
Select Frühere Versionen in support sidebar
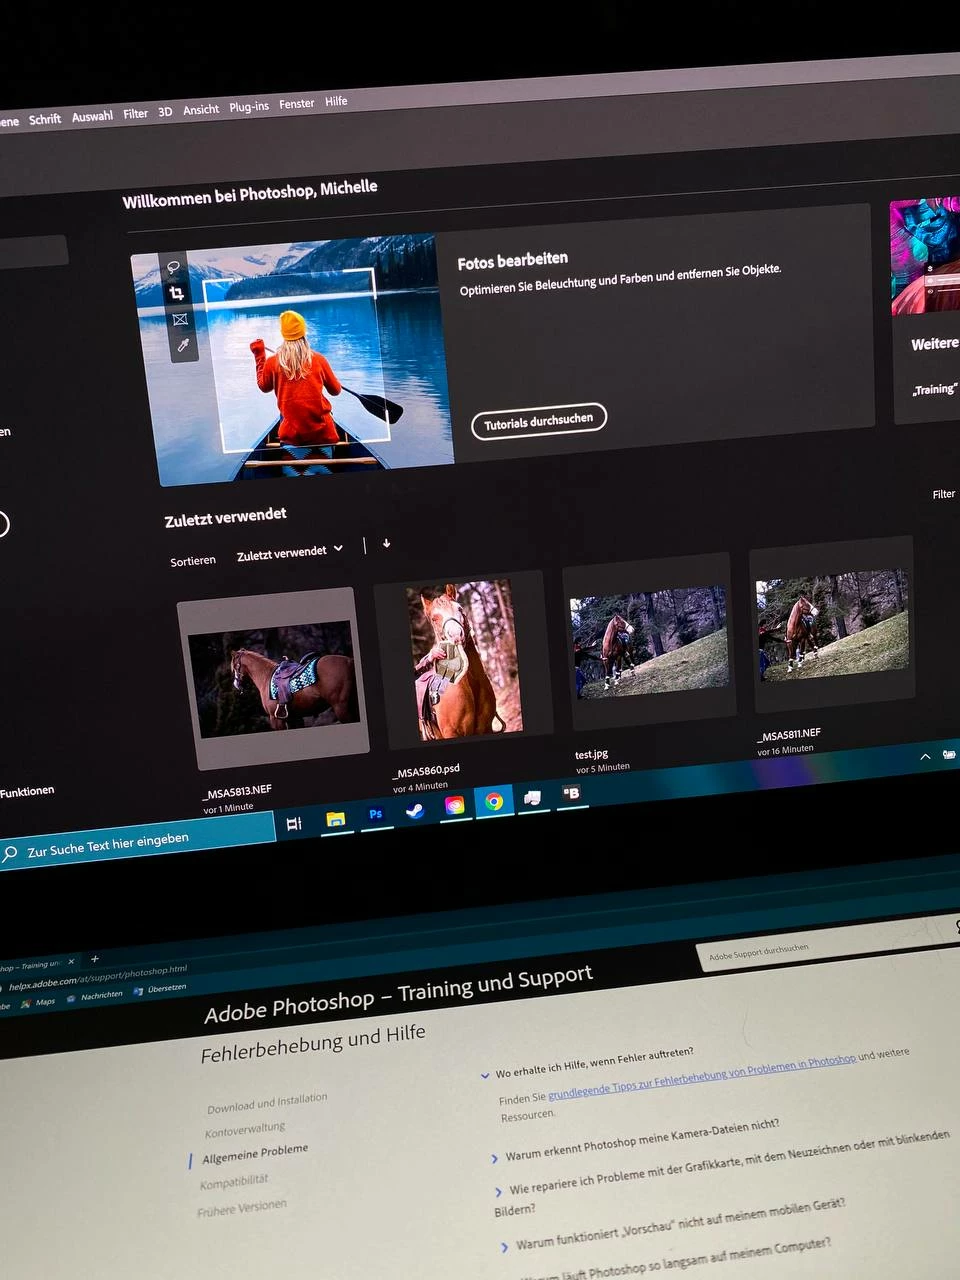(241, 1208)
